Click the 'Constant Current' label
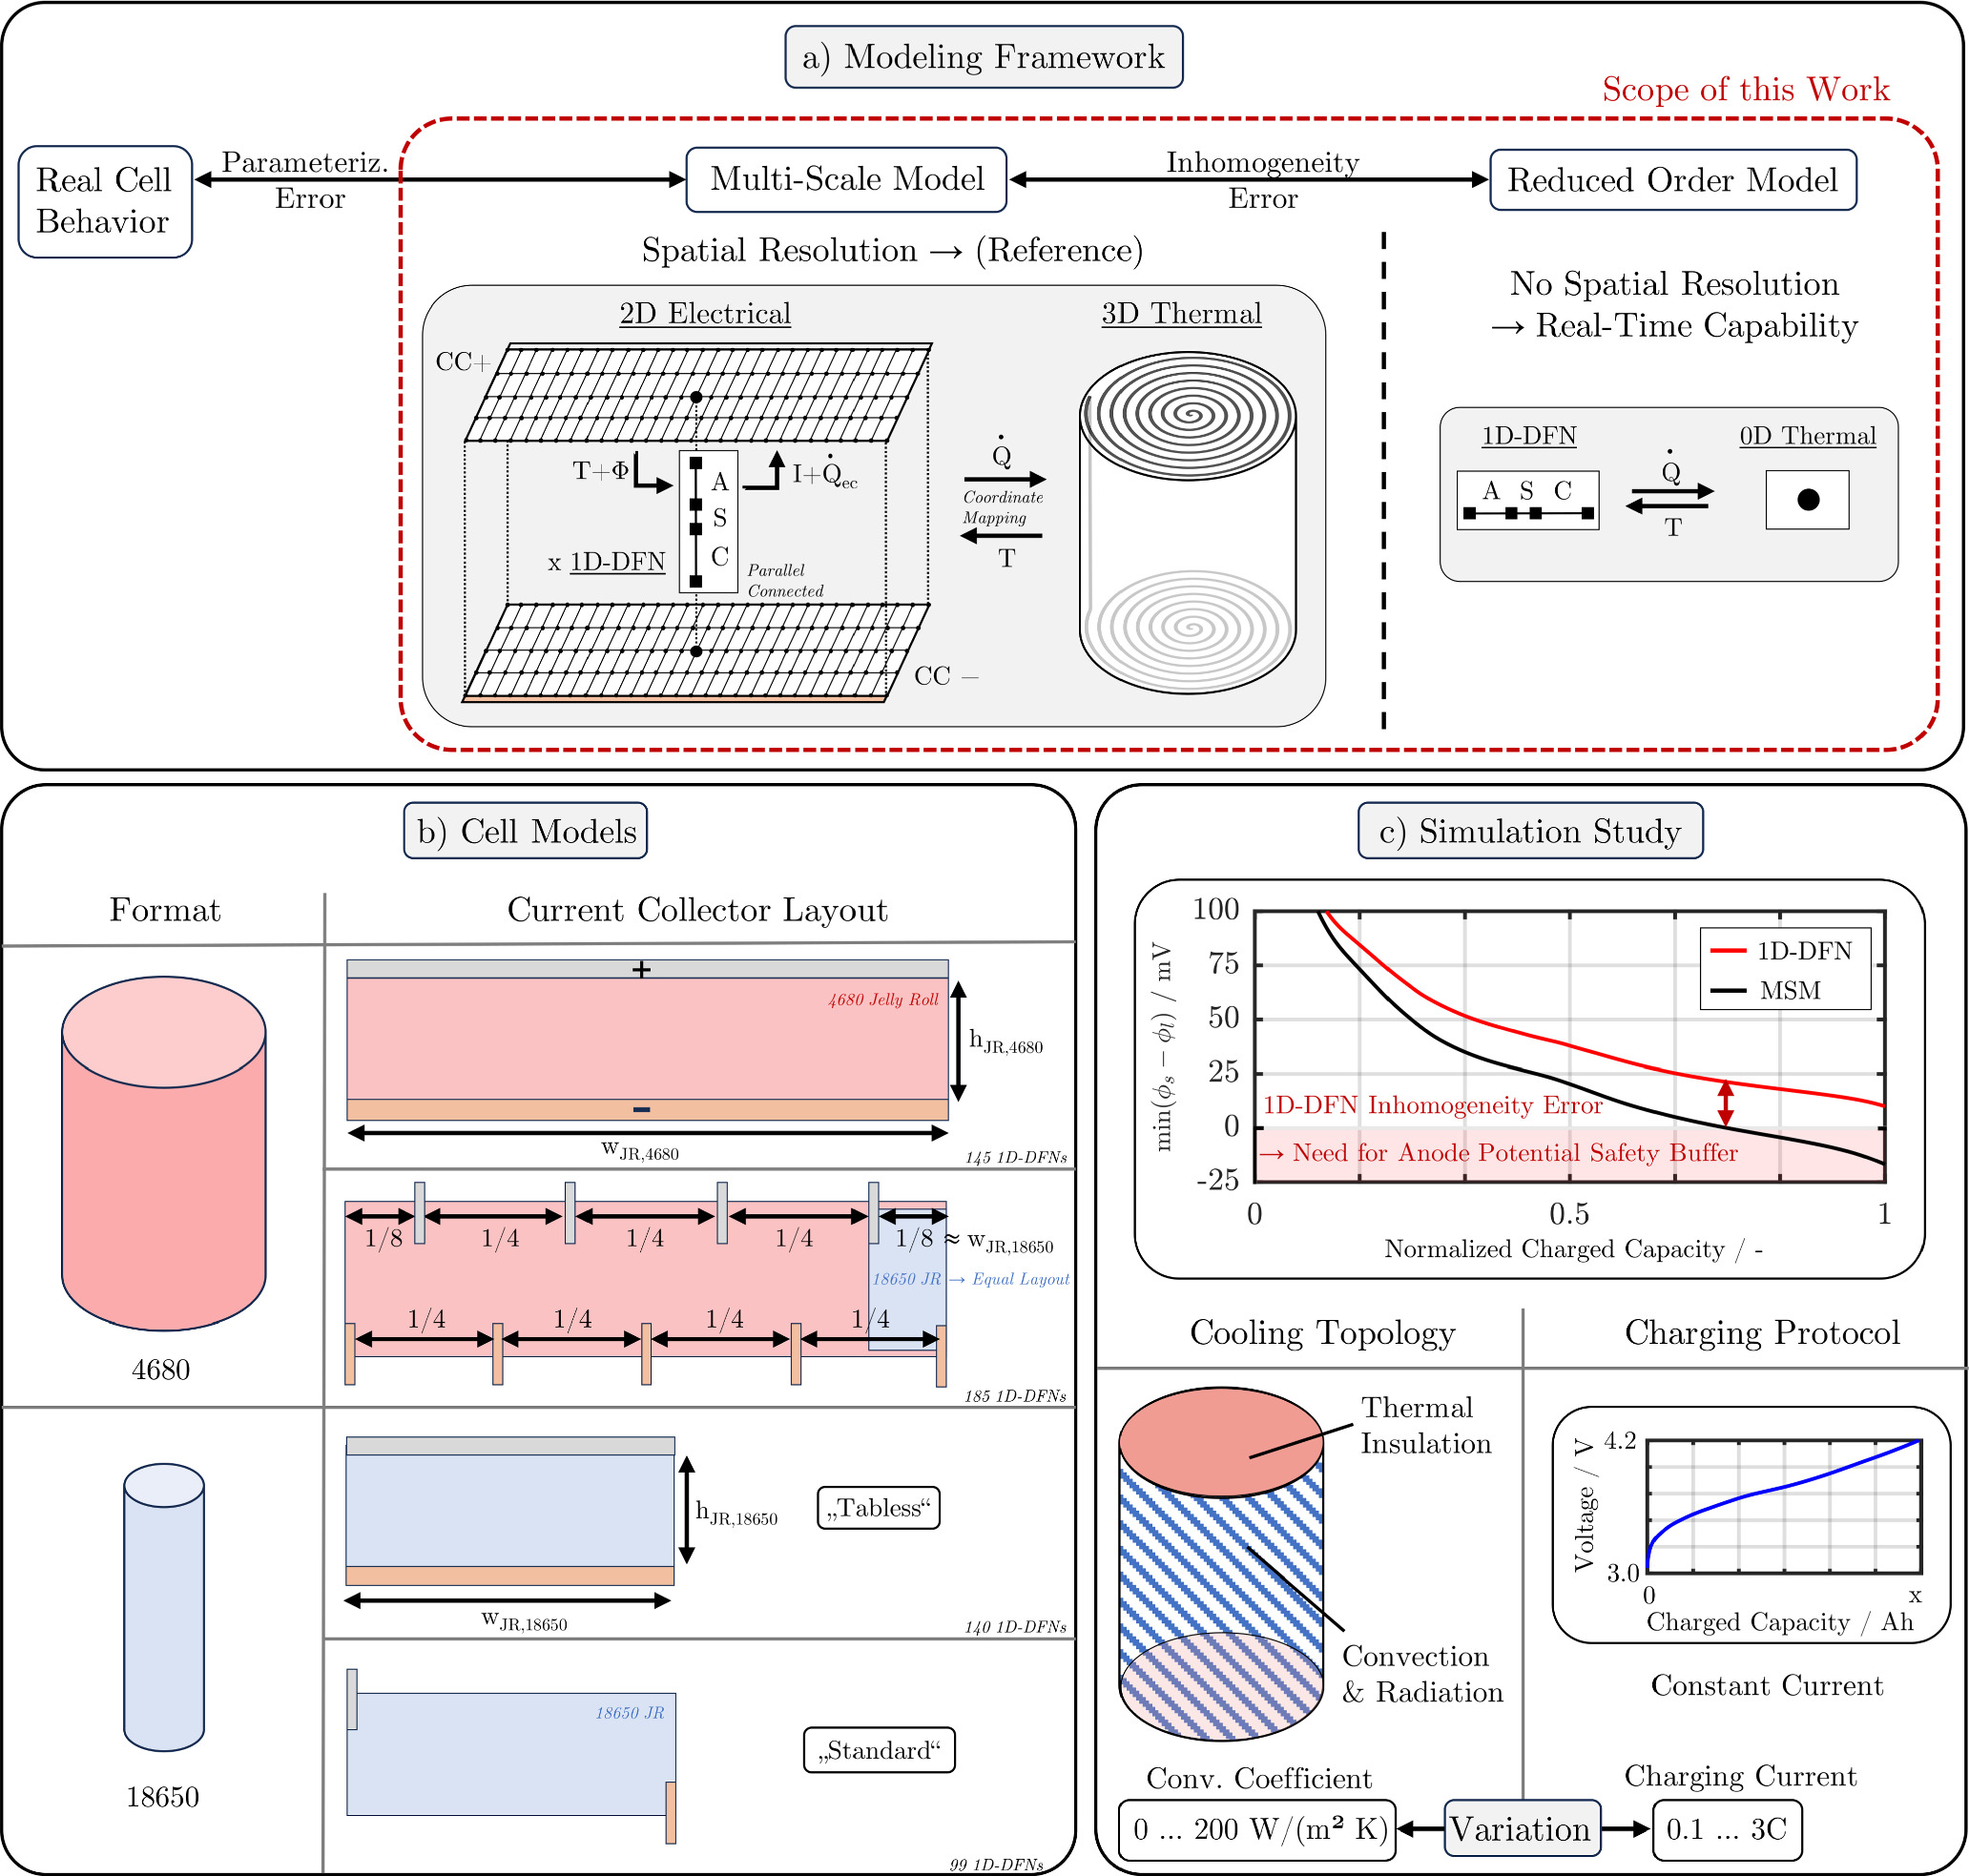1969x1876 pixels. (1767, 1686)
